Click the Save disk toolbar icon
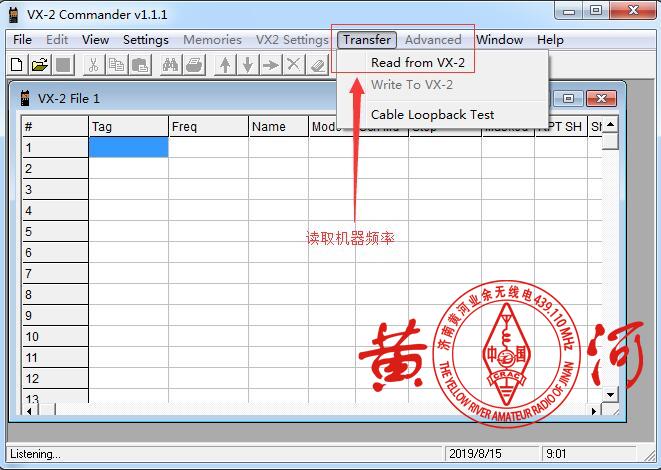The image size is (661, 470). (63, 65)
